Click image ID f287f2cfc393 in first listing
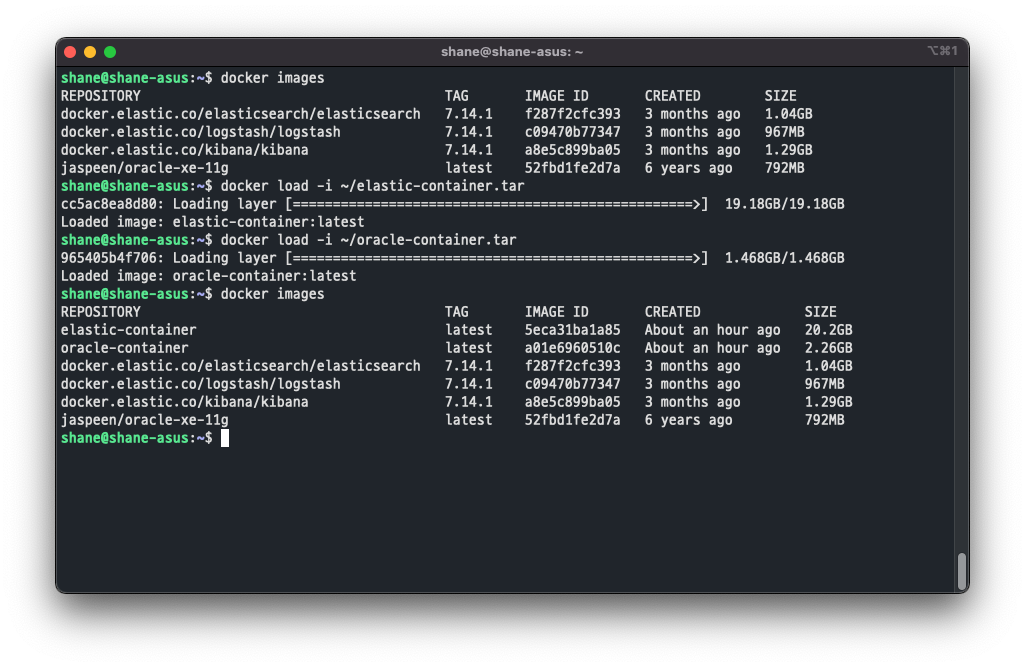Viewport: 1025px width, 667px height. pyautogui.click(x=573, y=114)
